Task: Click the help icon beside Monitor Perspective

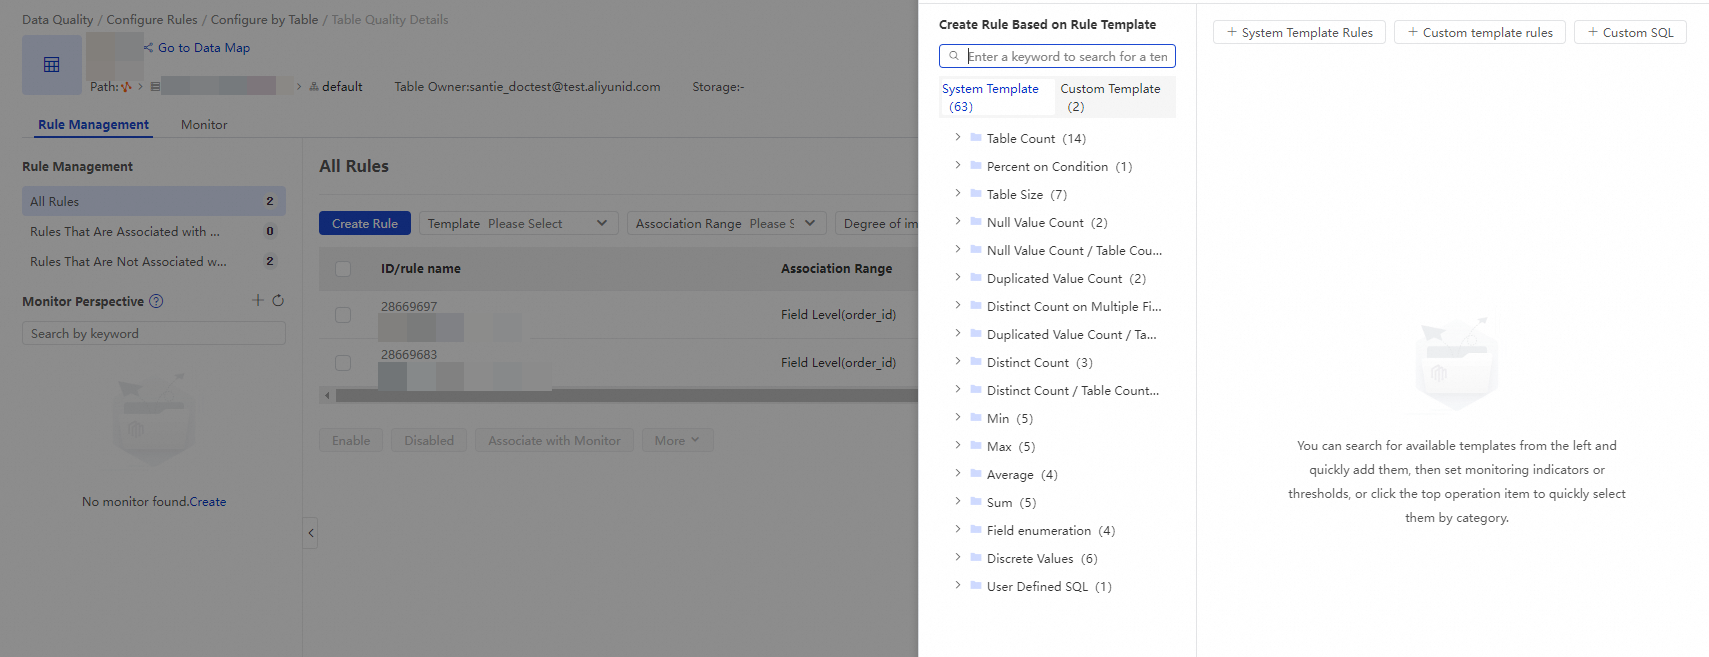Action: click(x=156, y=301)
